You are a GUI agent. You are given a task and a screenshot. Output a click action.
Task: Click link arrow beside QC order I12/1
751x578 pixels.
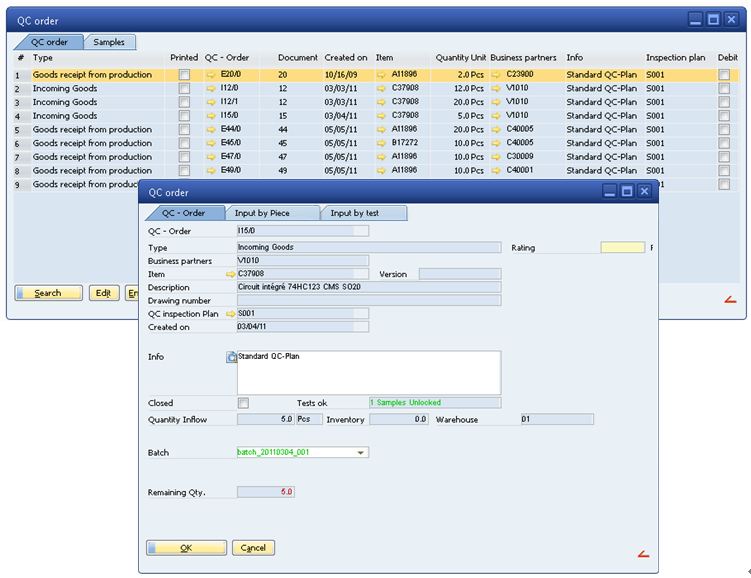211,102
